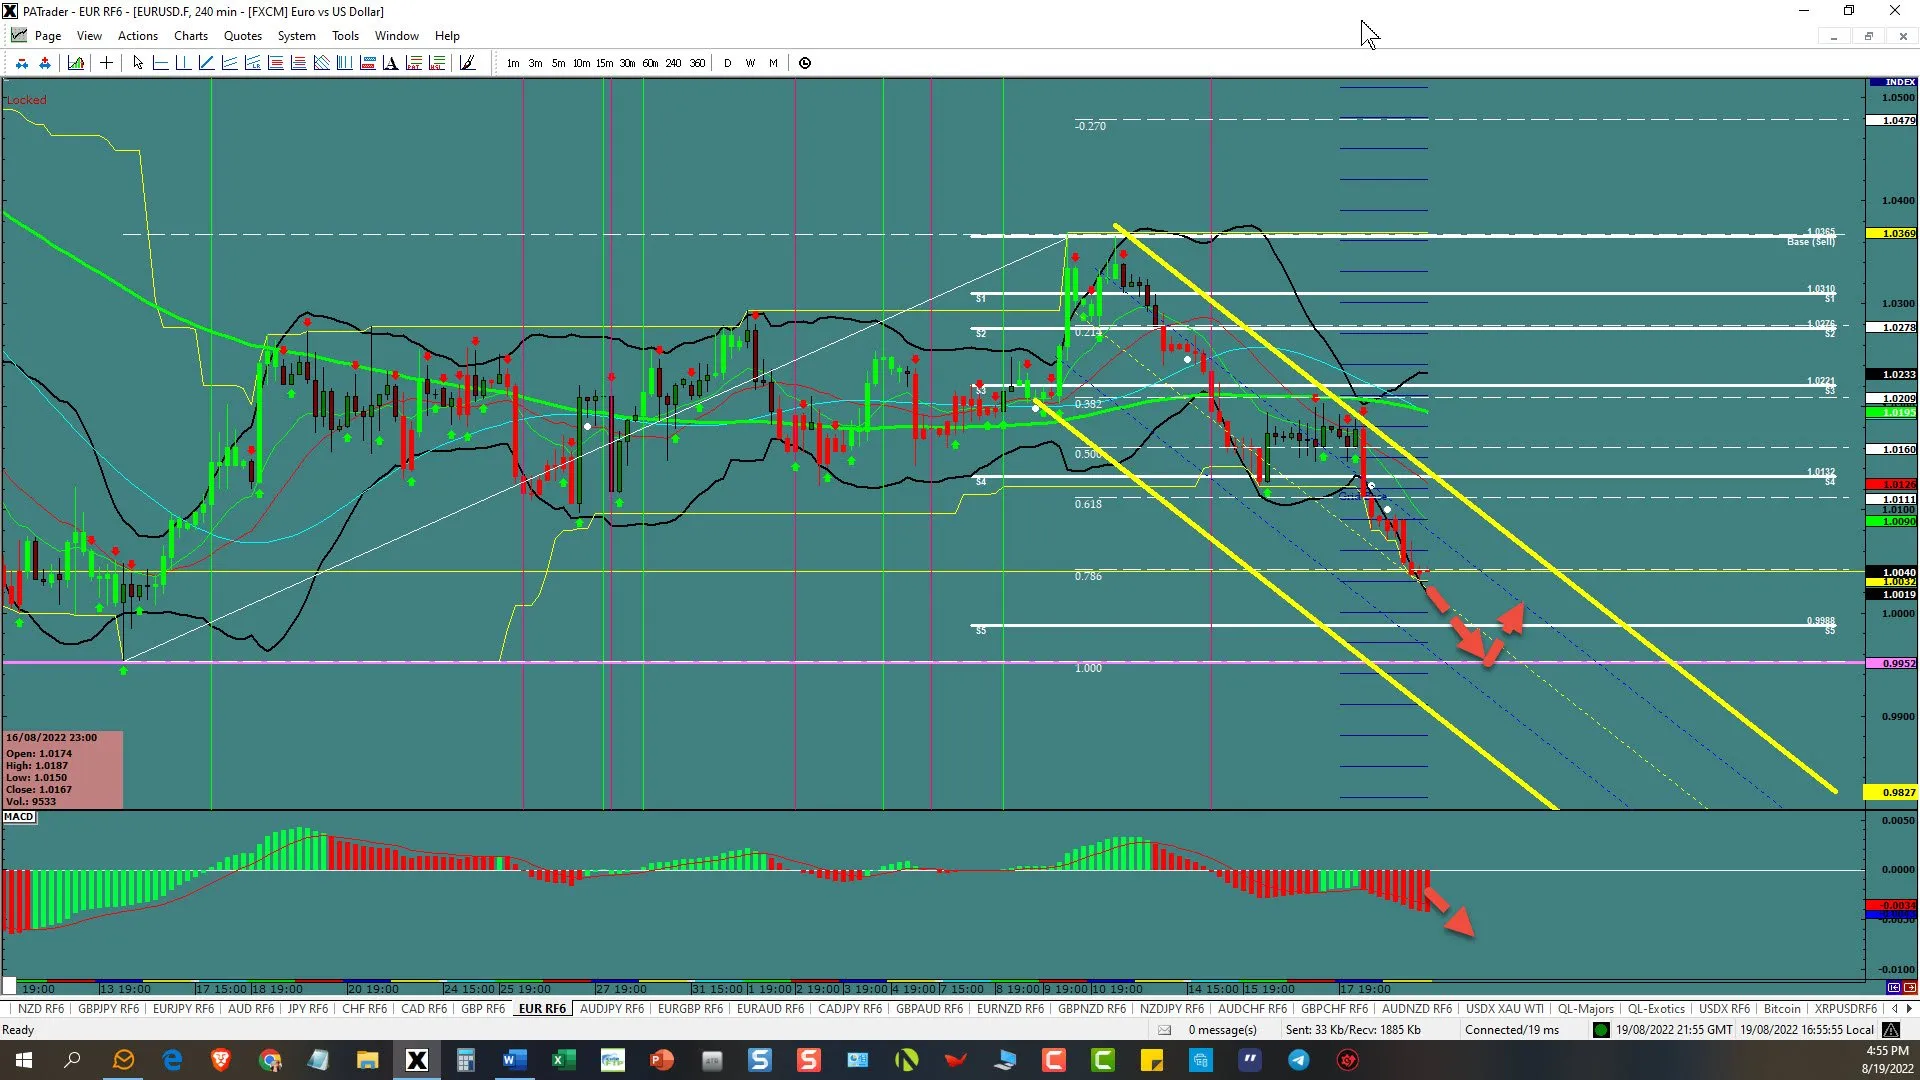The height and width of the screenshot is (1080, 1920).
Task: Open Excel from taskbar
Action: [x=563, y=1060]
